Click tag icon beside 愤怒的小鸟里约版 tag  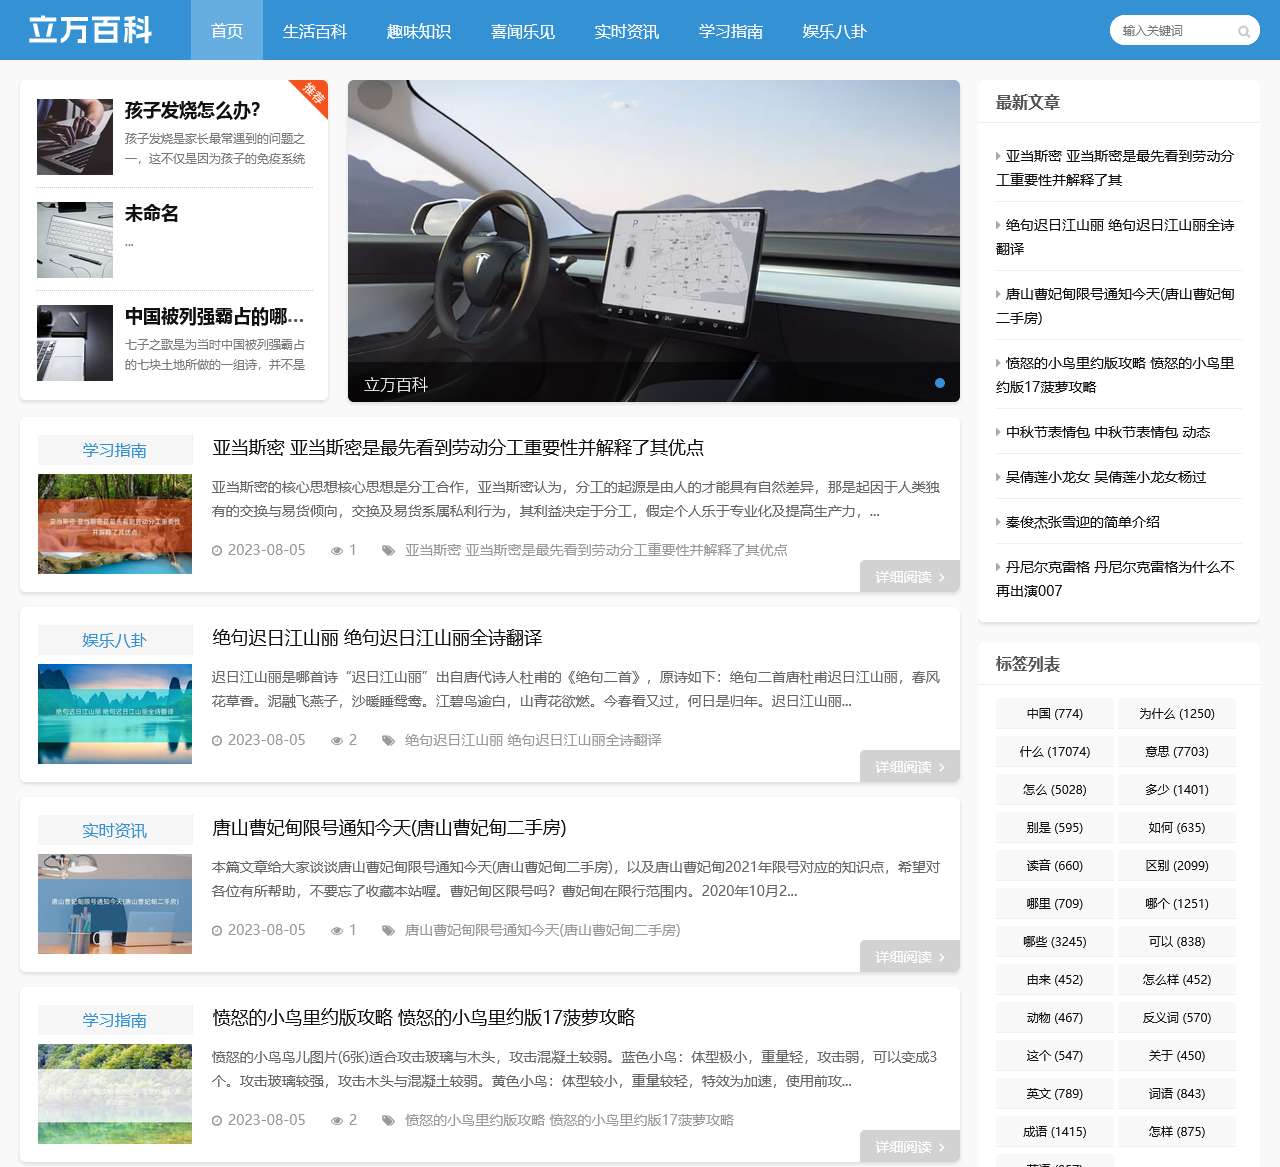tap(388, 1120)
